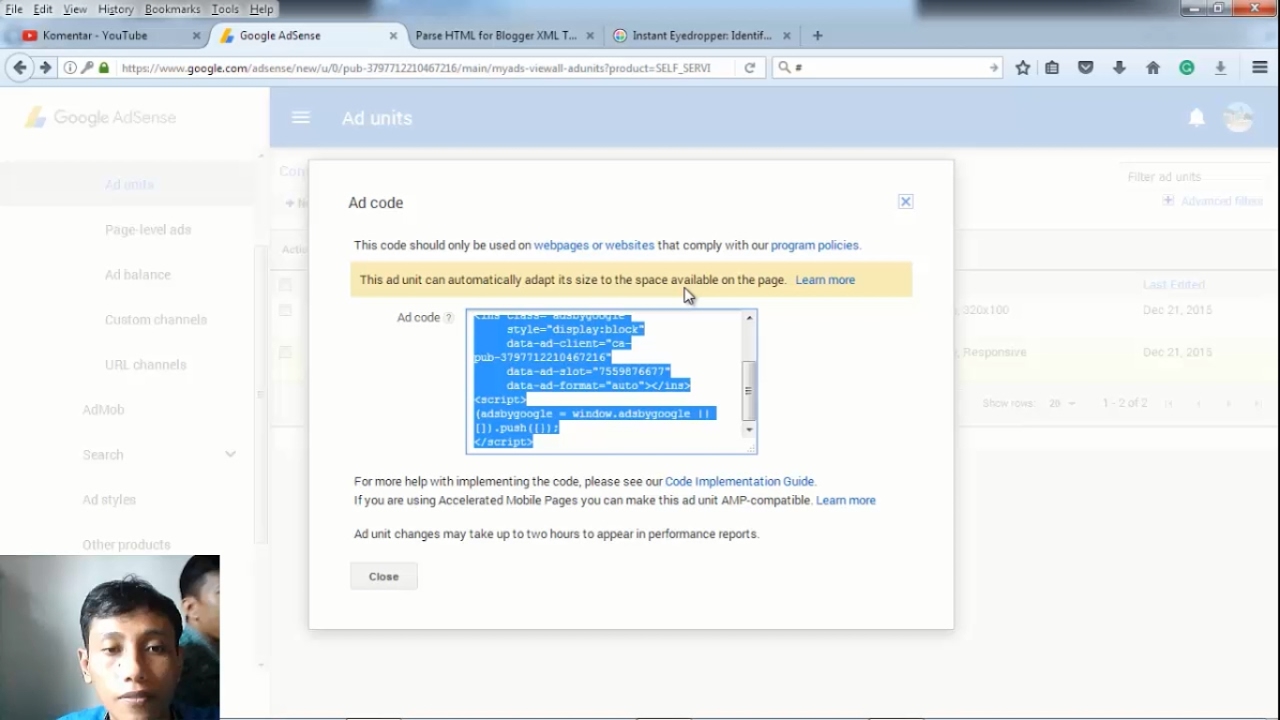Select Ad units in sidebar
Screen dimensions: 1280x720
[x=129, y=185]
